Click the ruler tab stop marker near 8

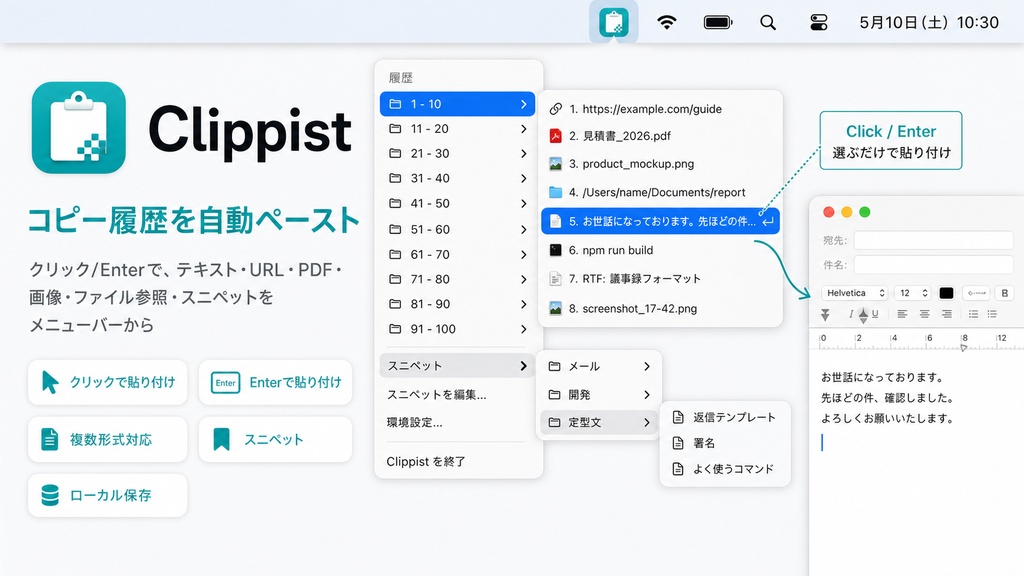coord(963,348)
